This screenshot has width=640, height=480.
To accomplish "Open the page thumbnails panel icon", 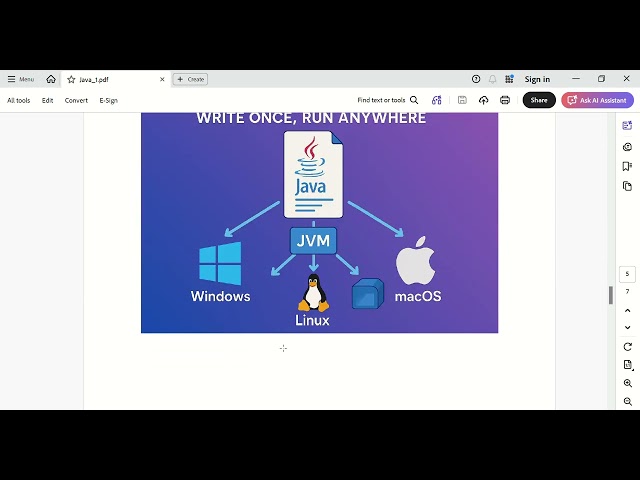I will pos(627,186).
